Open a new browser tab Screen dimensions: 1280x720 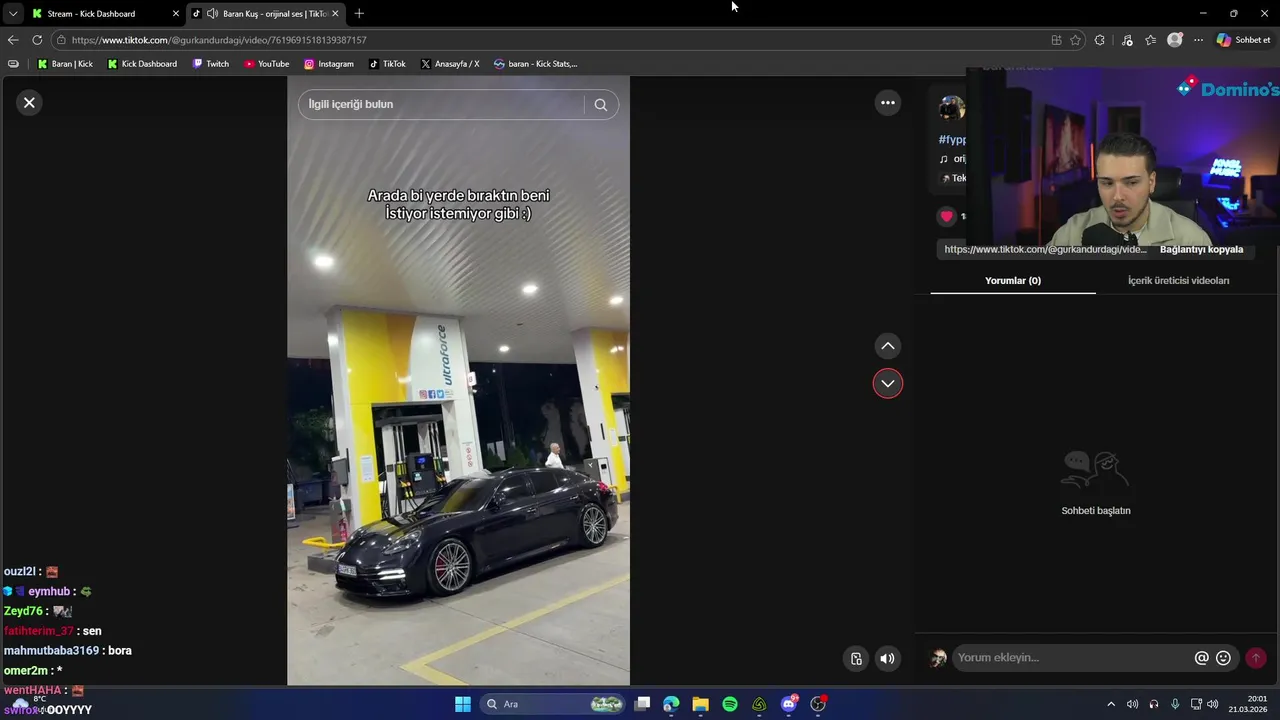(359, 14)
